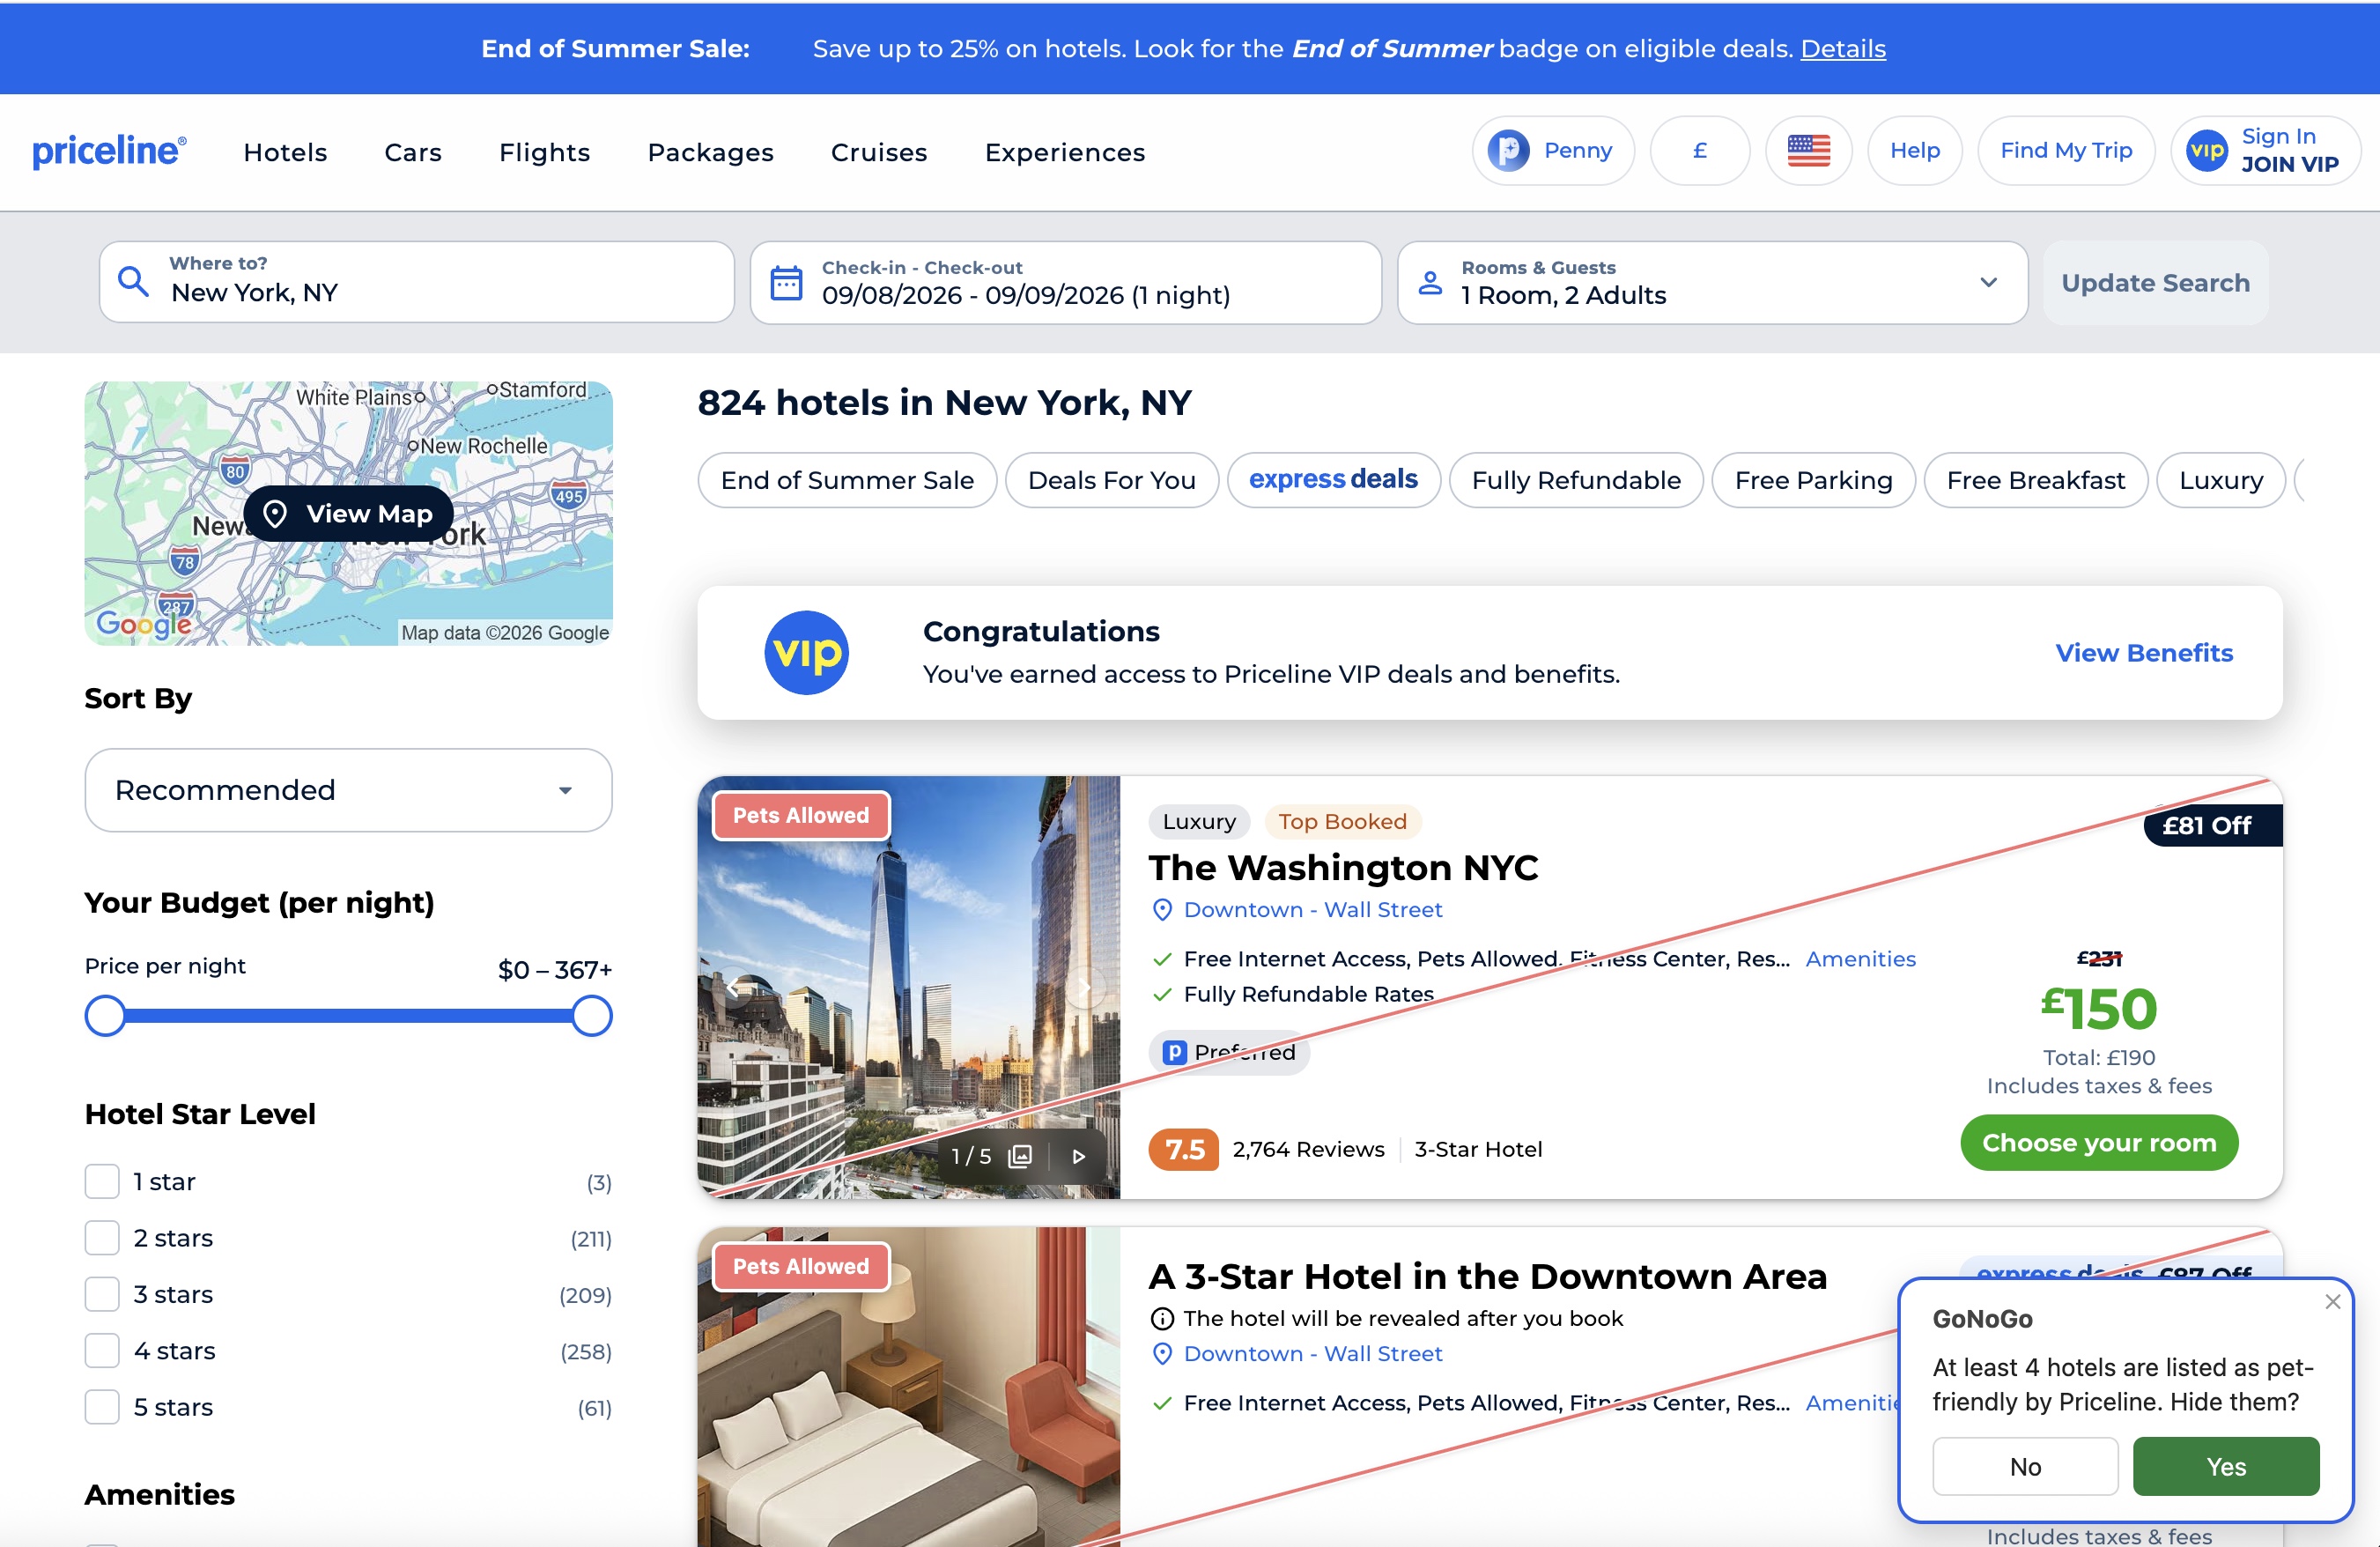This screenshot has width=2380, height=1547.
Task: Click Find My Trip
Action: (2066, 151)
